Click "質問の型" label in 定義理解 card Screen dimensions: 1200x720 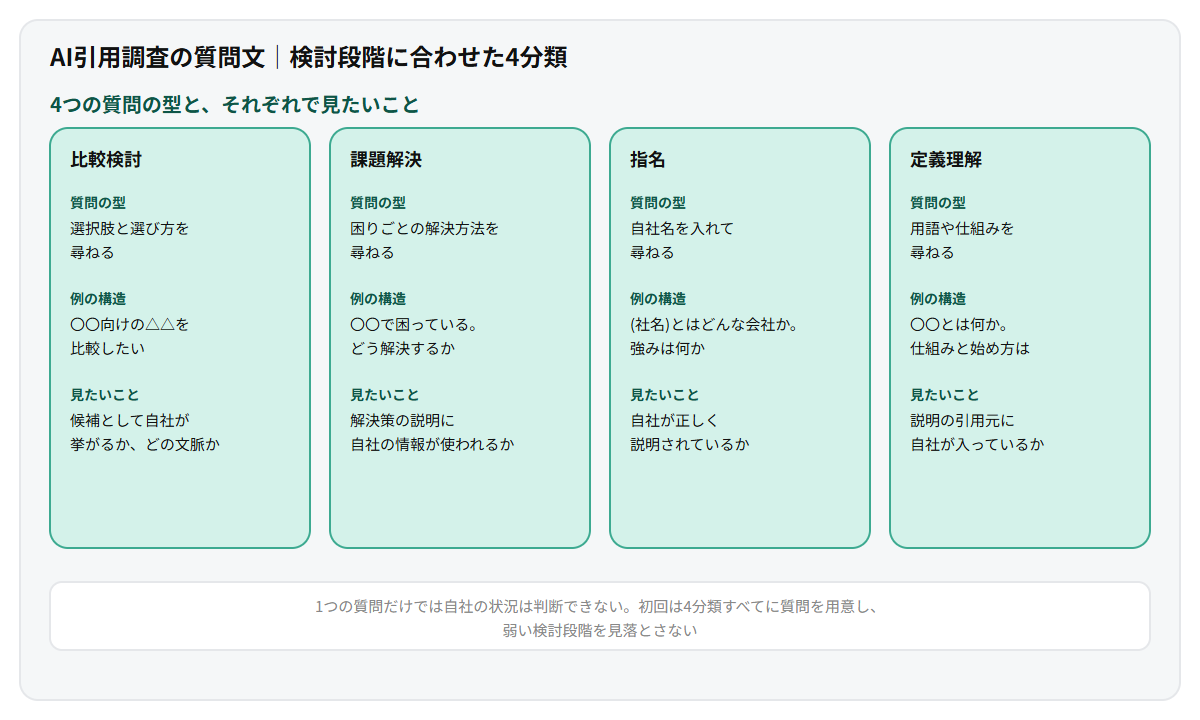938,203
